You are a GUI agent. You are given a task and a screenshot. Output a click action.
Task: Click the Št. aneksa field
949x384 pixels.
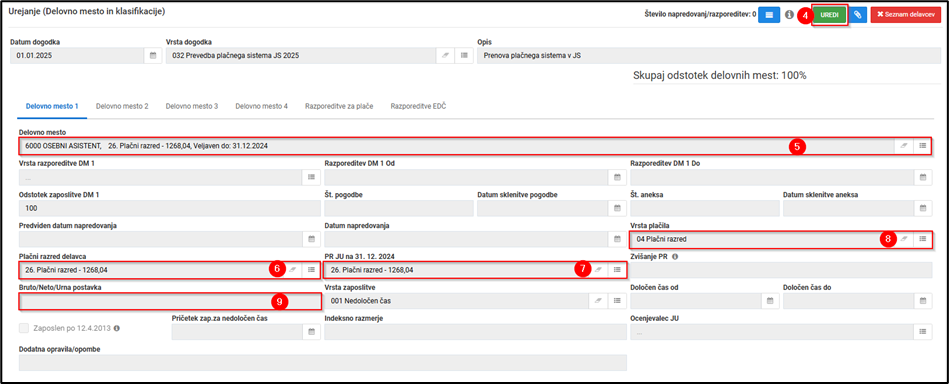click(704, 208)
